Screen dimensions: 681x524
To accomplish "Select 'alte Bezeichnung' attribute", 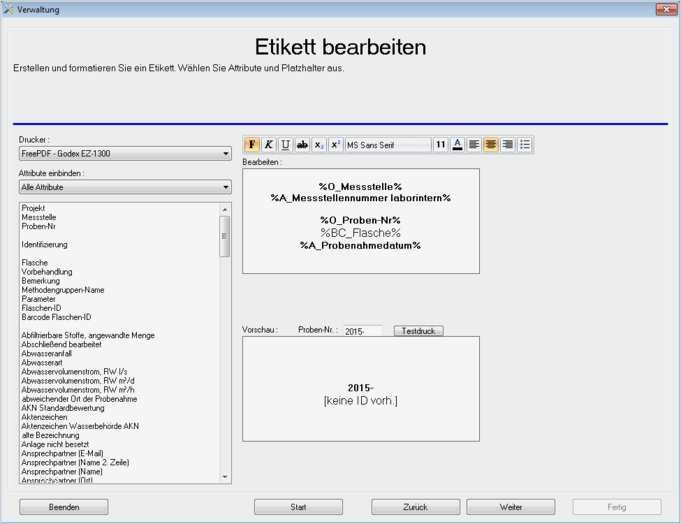I will 50,435.
